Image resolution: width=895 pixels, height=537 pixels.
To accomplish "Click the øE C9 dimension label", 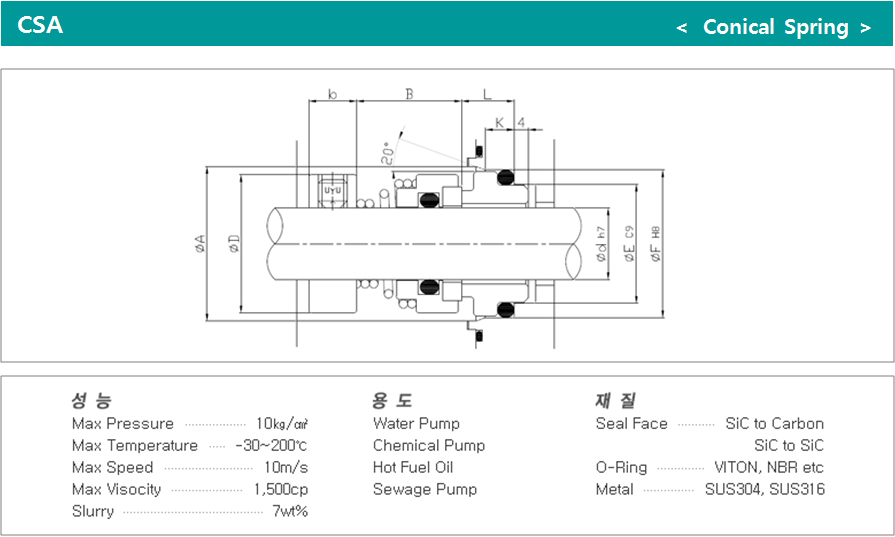I will (629, 244).
